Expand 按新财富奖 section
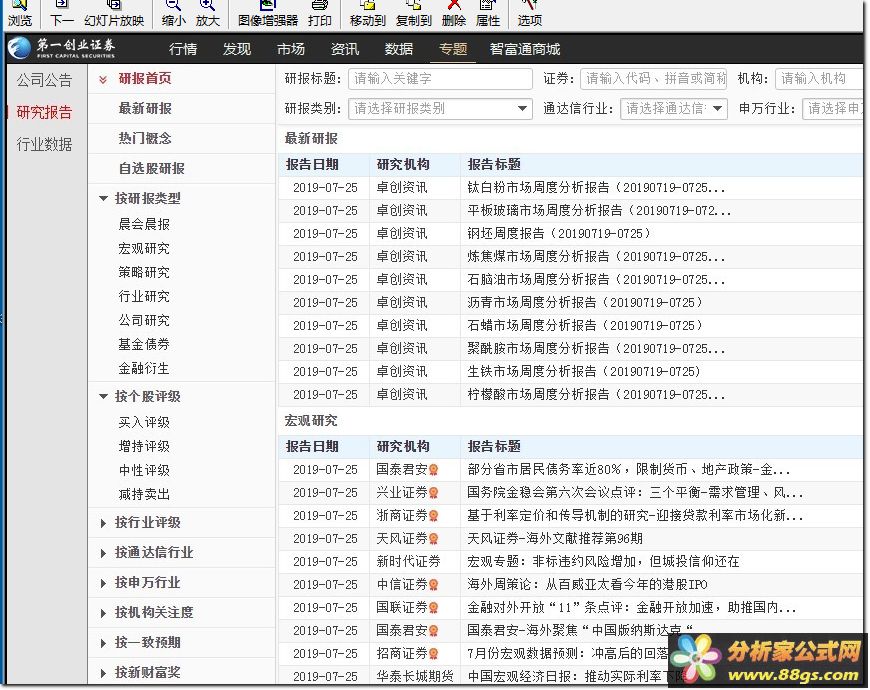The image size is (870, 690). pos(103,673)
